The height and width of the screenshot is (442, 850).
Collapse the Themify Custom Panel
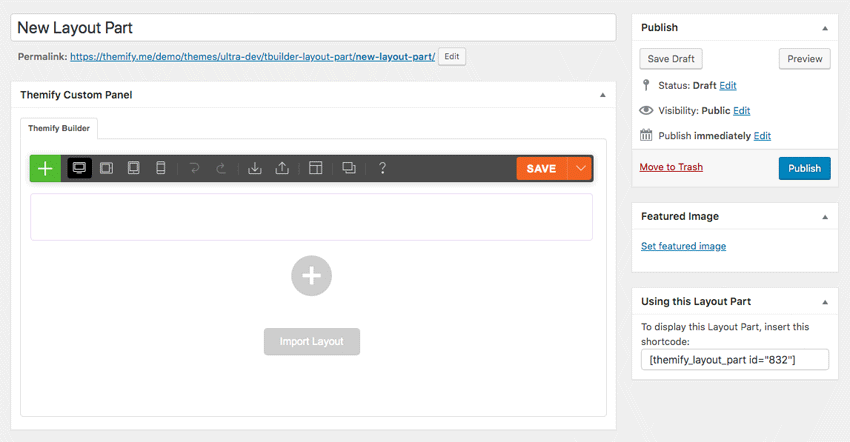pos(603,95)
